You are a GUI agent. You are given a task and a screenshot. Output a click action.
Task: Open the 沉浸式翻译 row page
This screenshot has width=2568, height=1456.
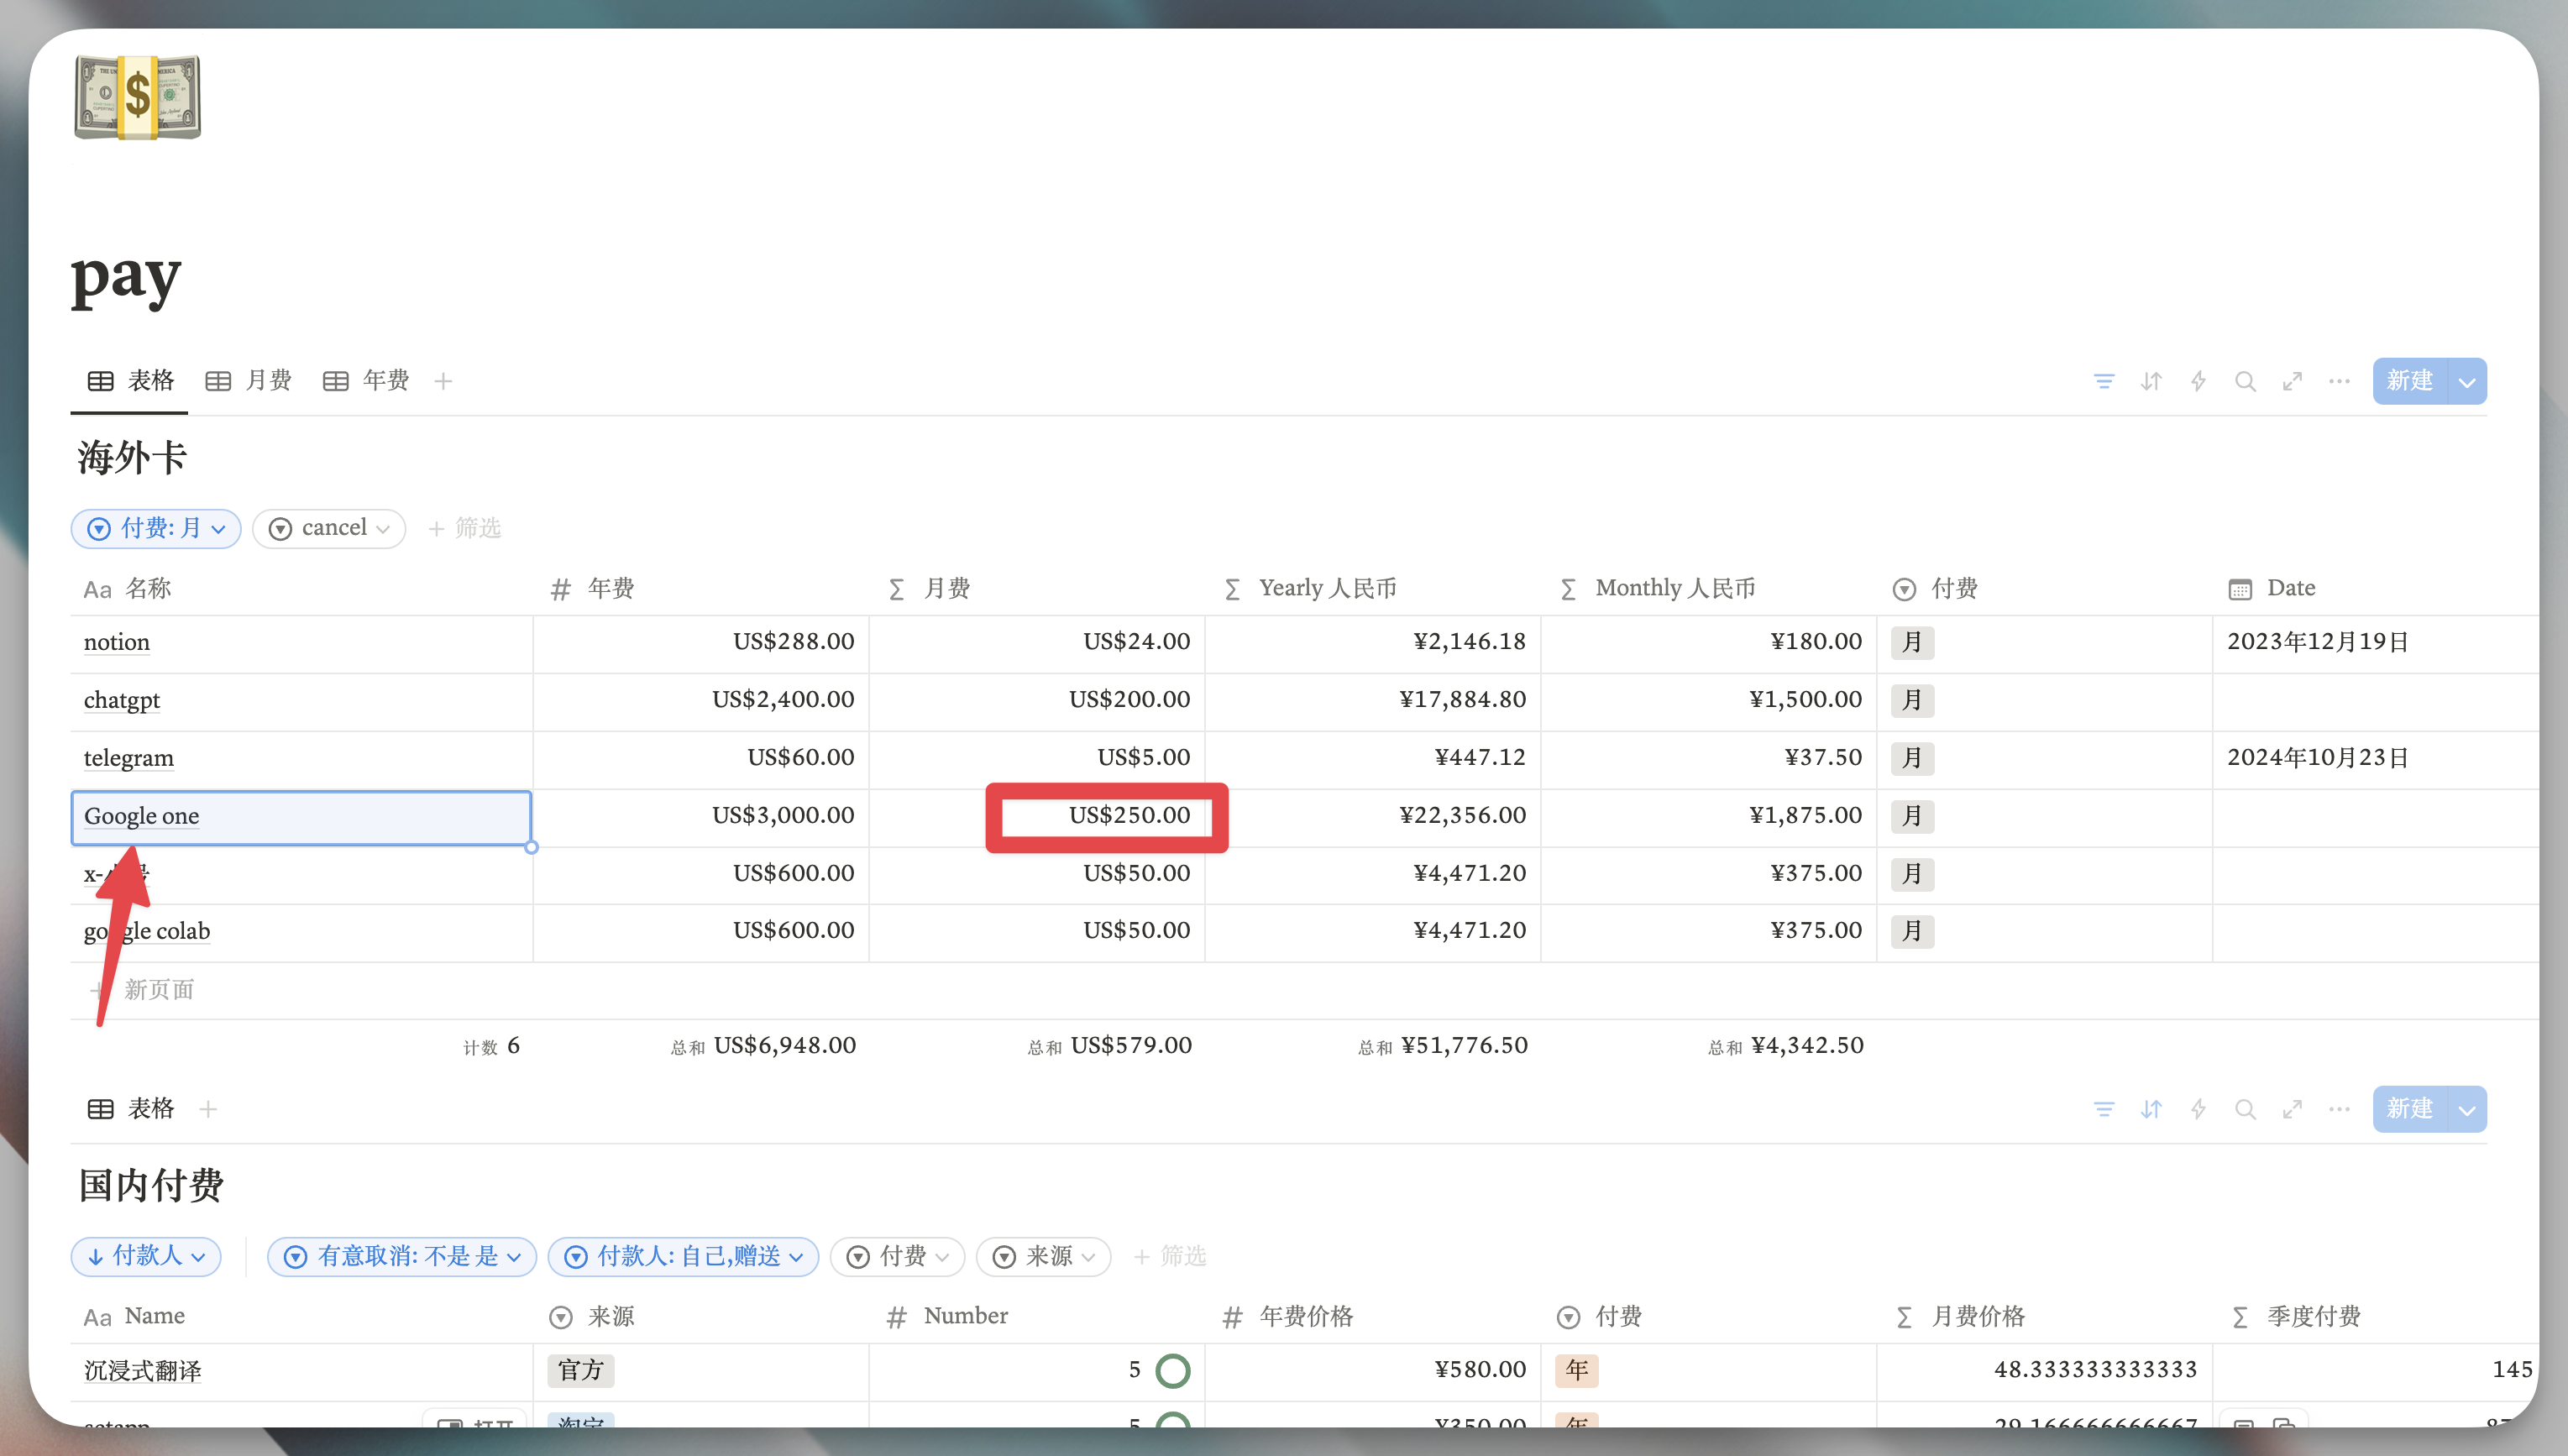(143, 1371)
